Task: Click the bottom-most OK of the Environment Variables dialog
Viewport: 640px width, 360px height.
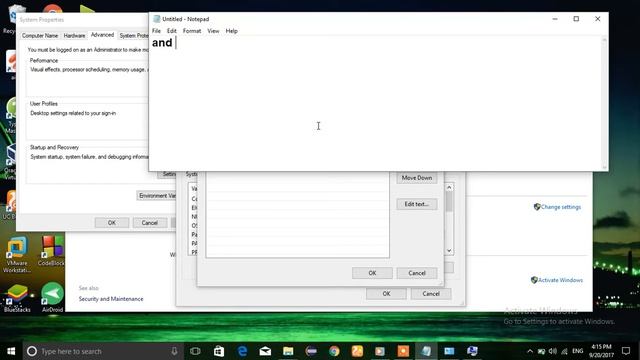Action: [386, 293]
